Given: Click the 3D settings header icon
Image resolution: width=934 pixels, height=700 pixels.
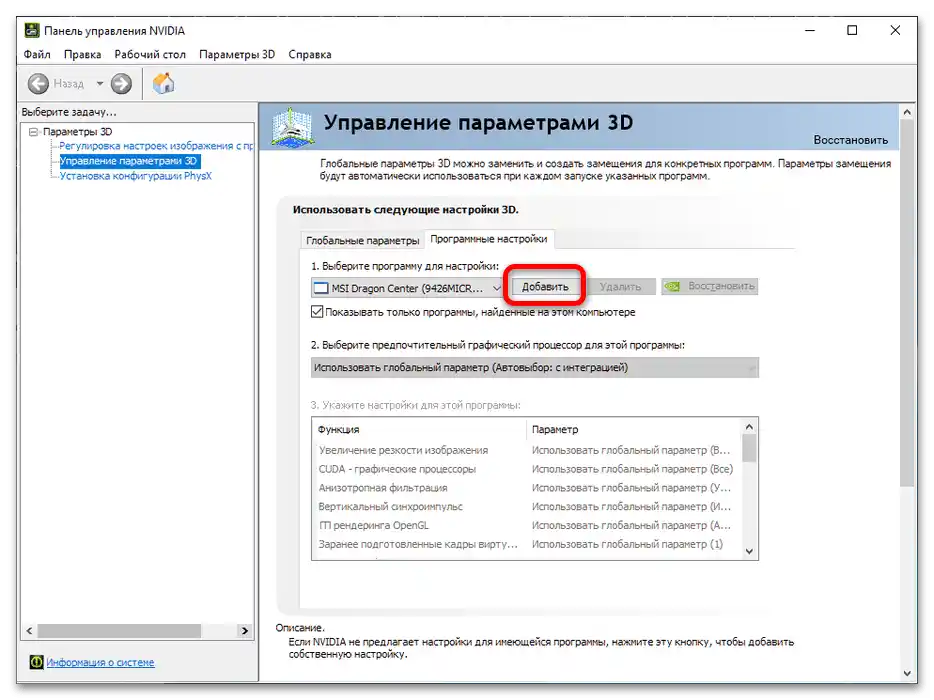Looking at the screenshot, I should coord(292,127).
